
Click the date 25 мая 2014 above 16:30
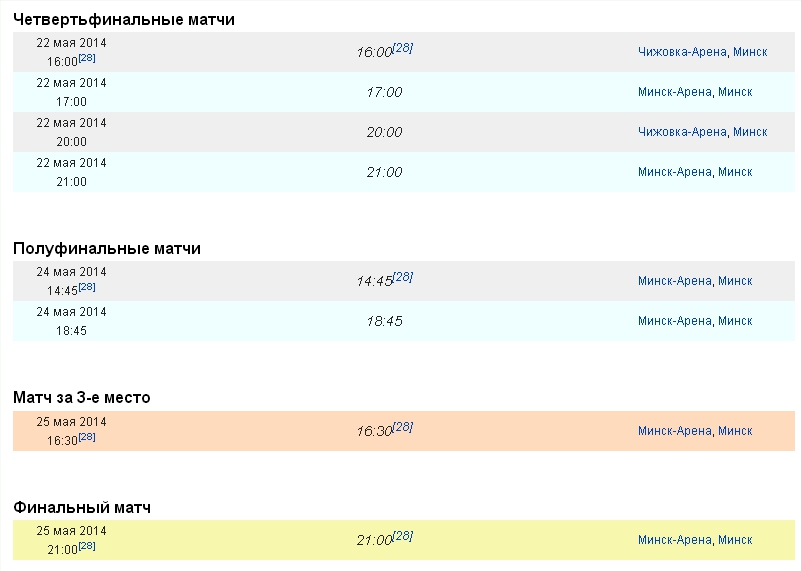72,422
